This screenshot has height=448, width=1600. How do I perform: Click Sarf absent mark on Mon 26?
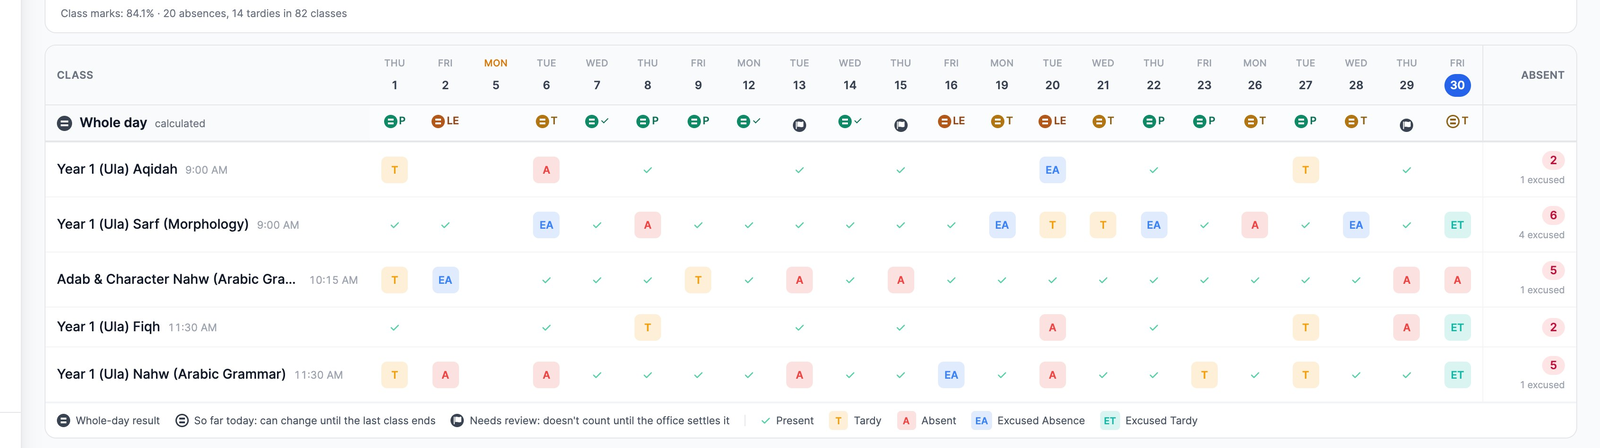[1255, 225]
